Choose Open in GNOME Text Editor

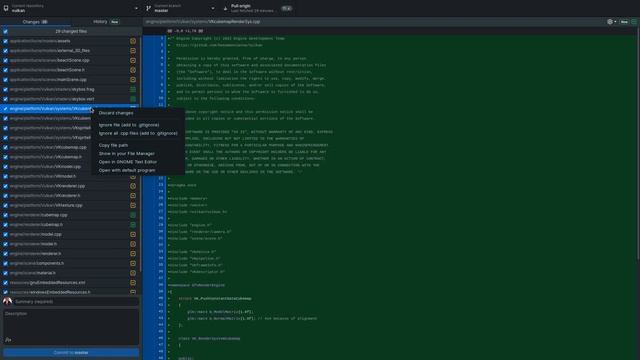pos(128,162)
